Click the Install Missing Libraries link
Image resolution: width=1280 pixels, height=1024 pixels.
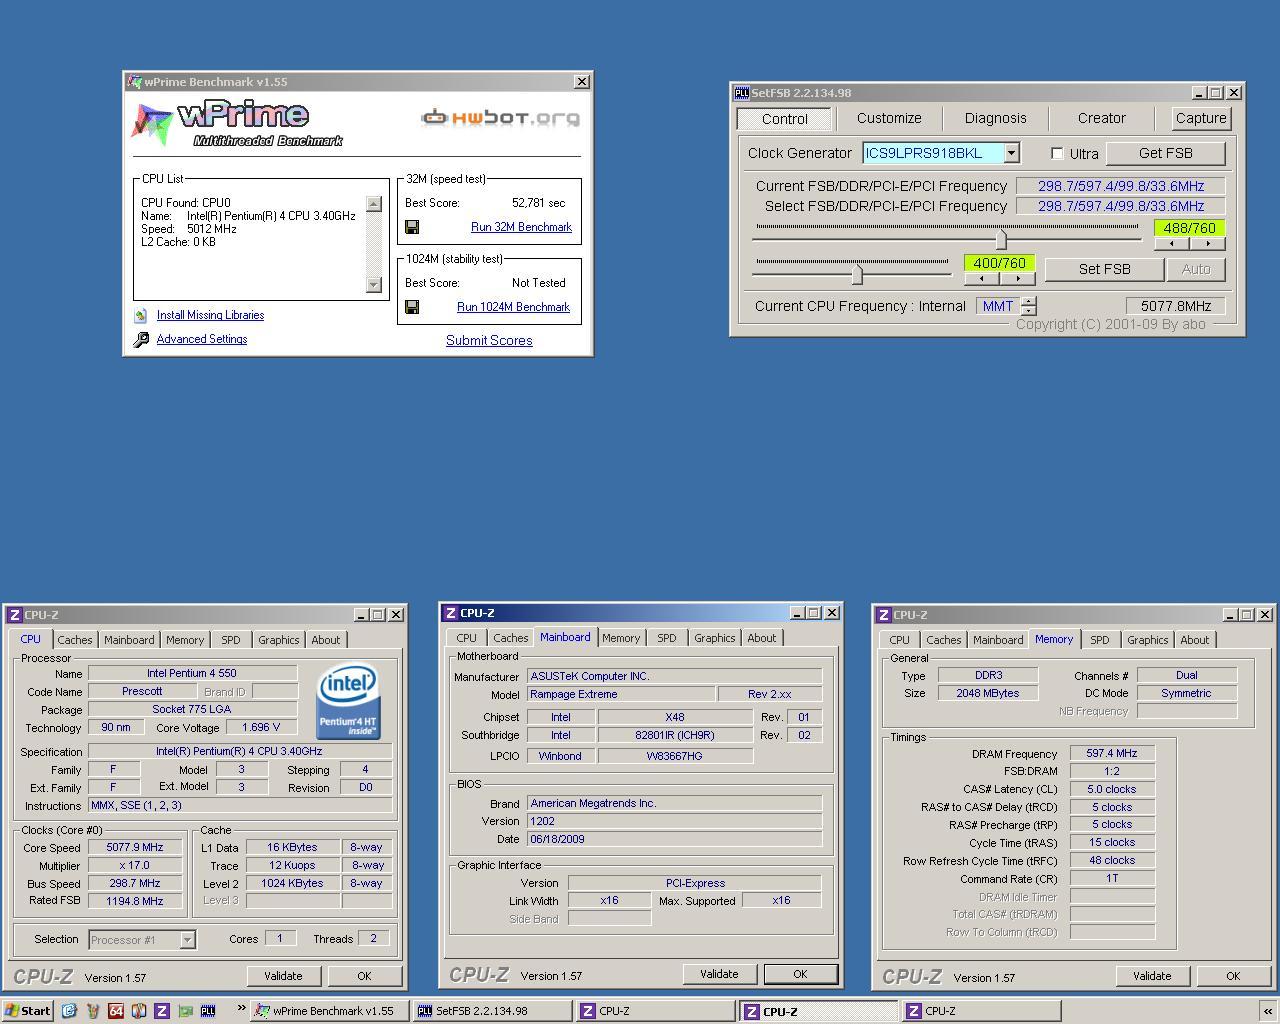pyautogui.click(x=210, y=315)
